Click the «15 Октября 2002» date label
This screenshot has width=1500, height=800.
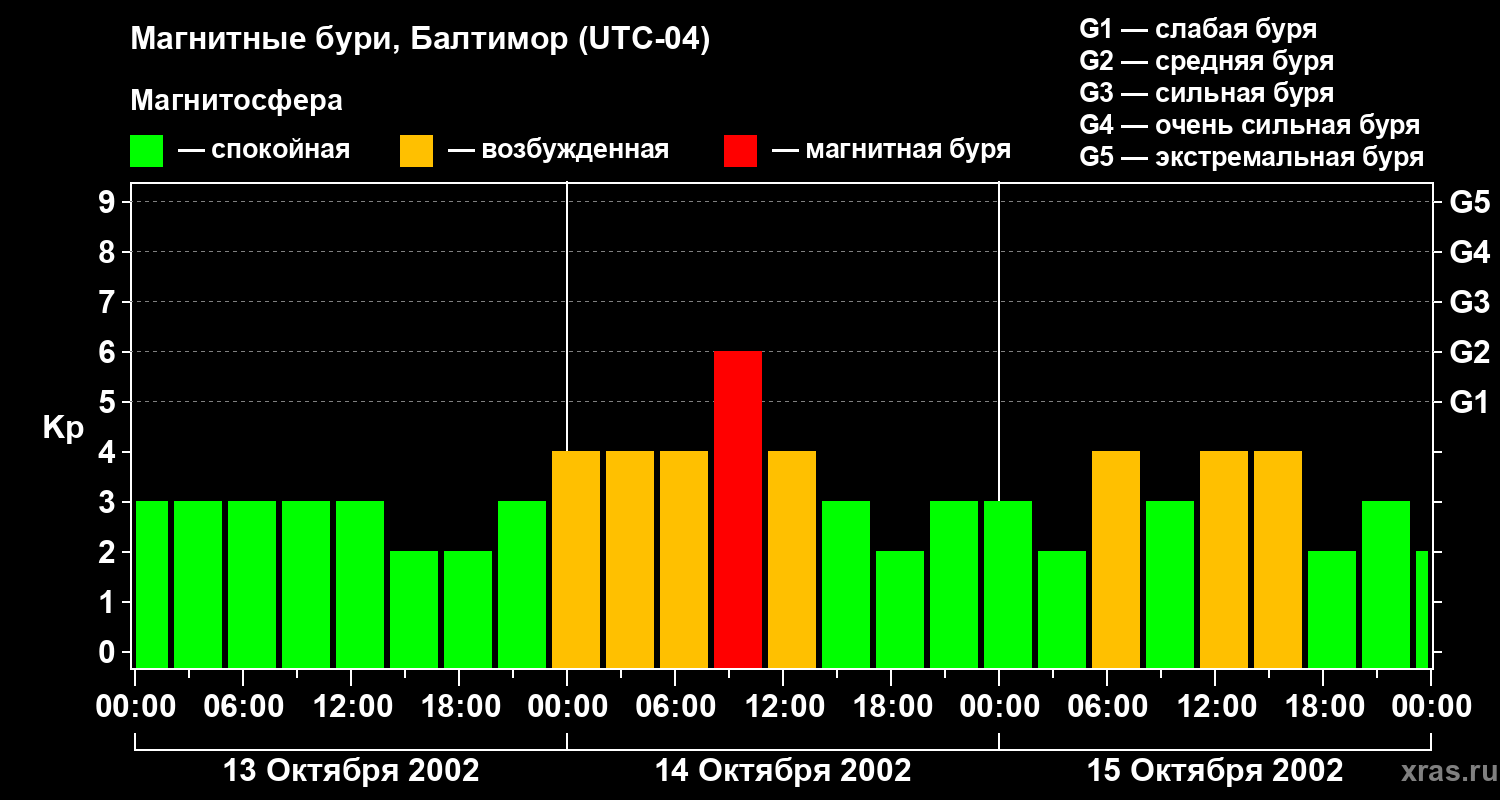tap(1215, 771)
